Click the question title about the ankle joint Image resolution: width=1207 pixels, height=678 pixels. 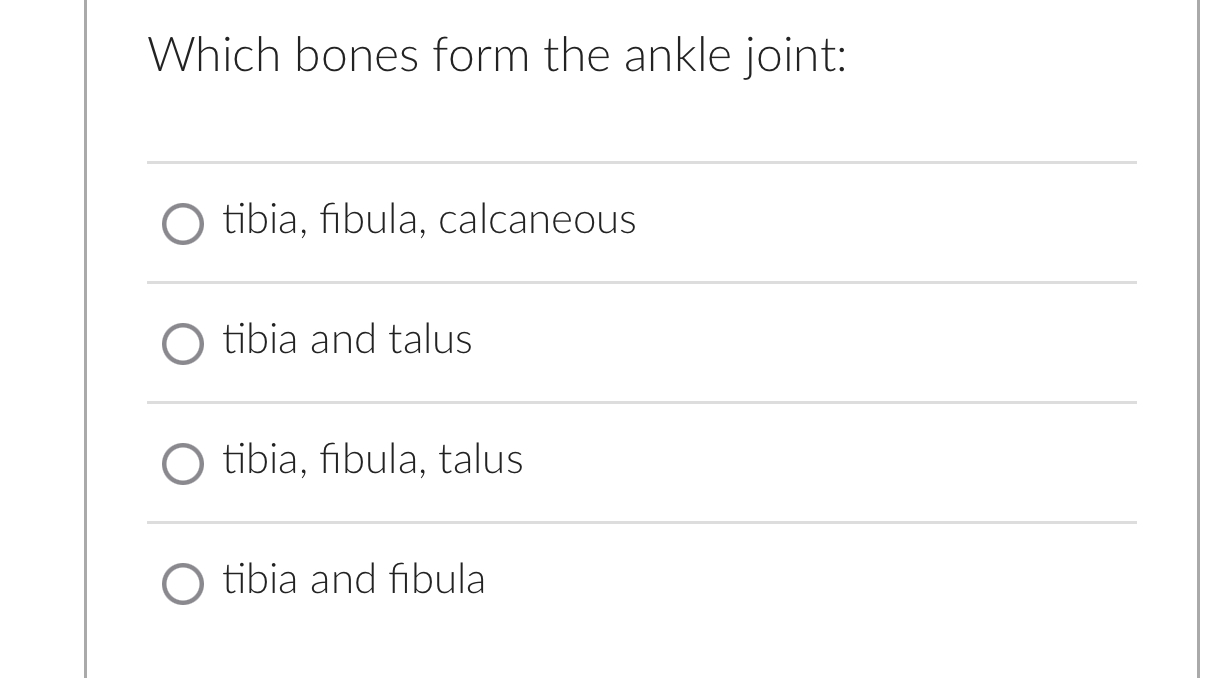(x=498, y=55)
